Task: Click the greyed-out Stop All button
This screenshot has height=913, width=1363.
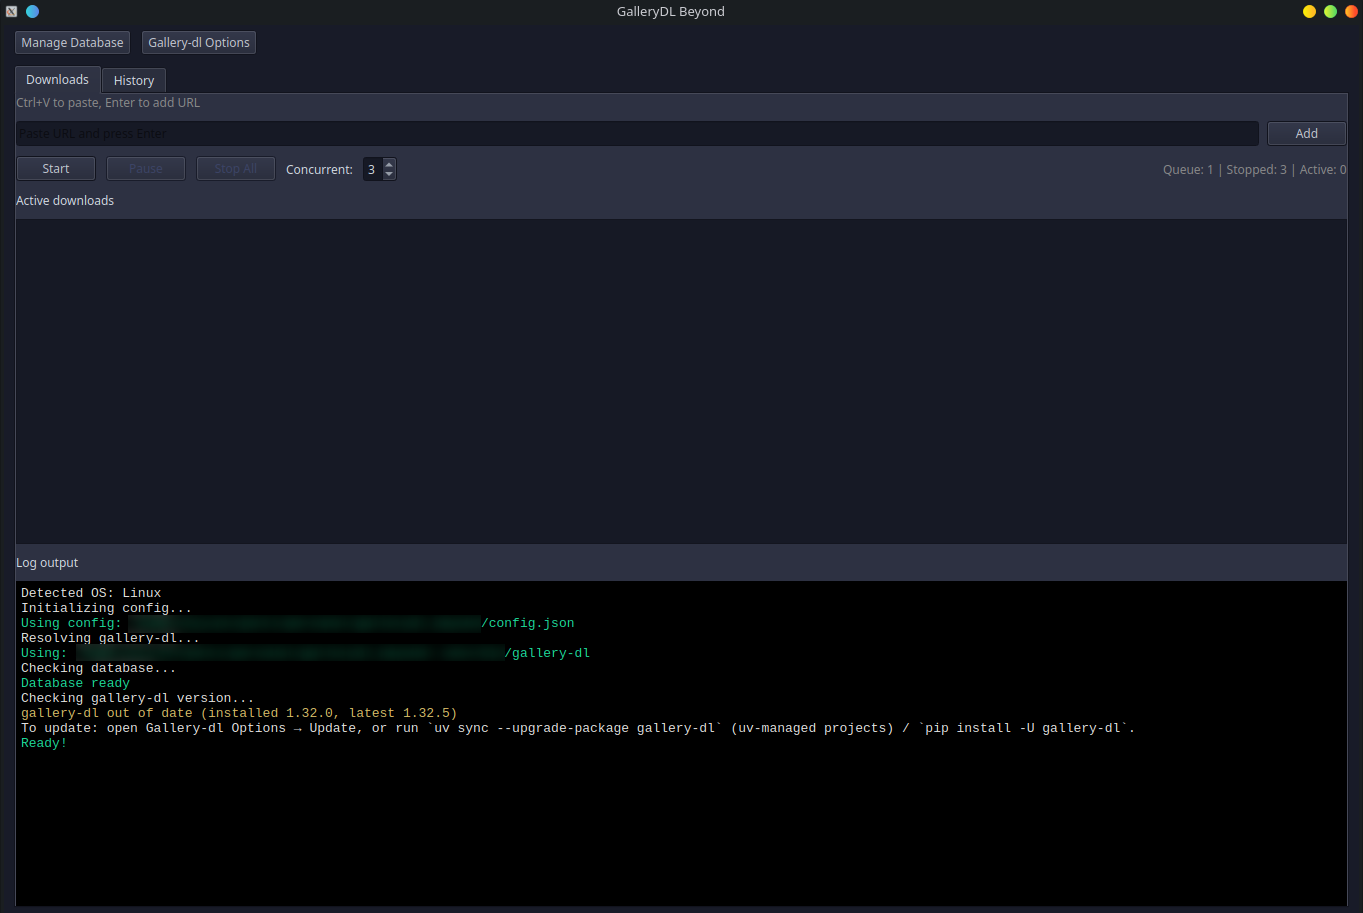Action: (236, 169)
